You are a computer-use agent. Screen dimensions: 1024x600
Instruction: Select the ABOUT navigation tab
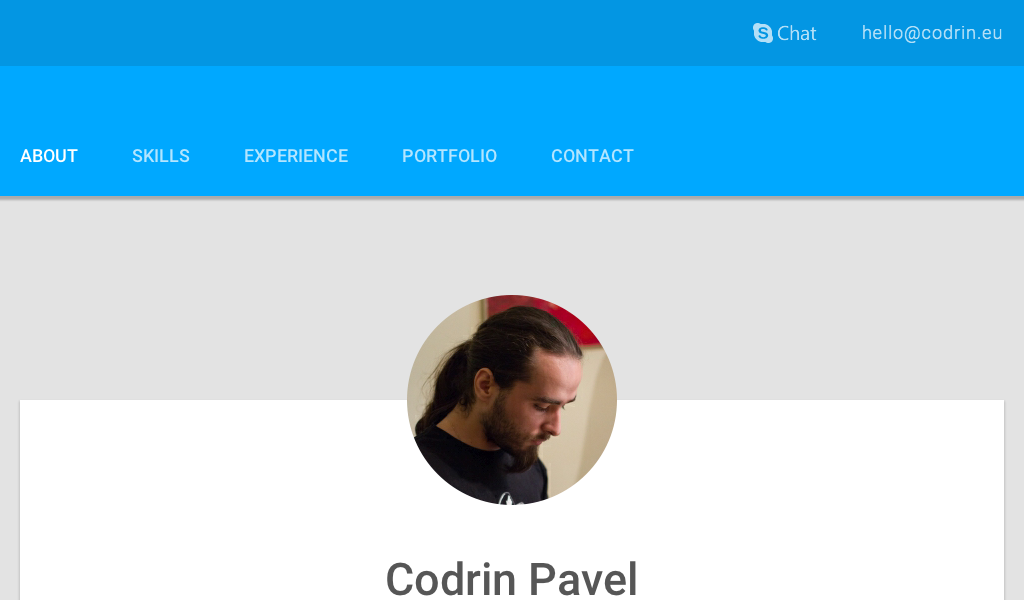[x=49, y=156]
